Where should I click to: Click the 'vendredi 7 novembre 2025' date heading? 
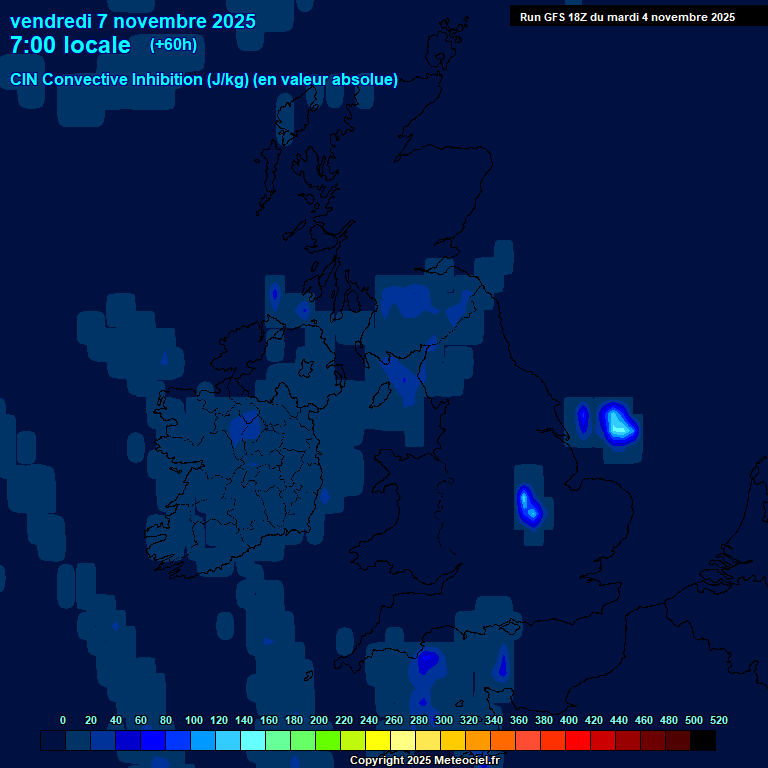[132, 21]
